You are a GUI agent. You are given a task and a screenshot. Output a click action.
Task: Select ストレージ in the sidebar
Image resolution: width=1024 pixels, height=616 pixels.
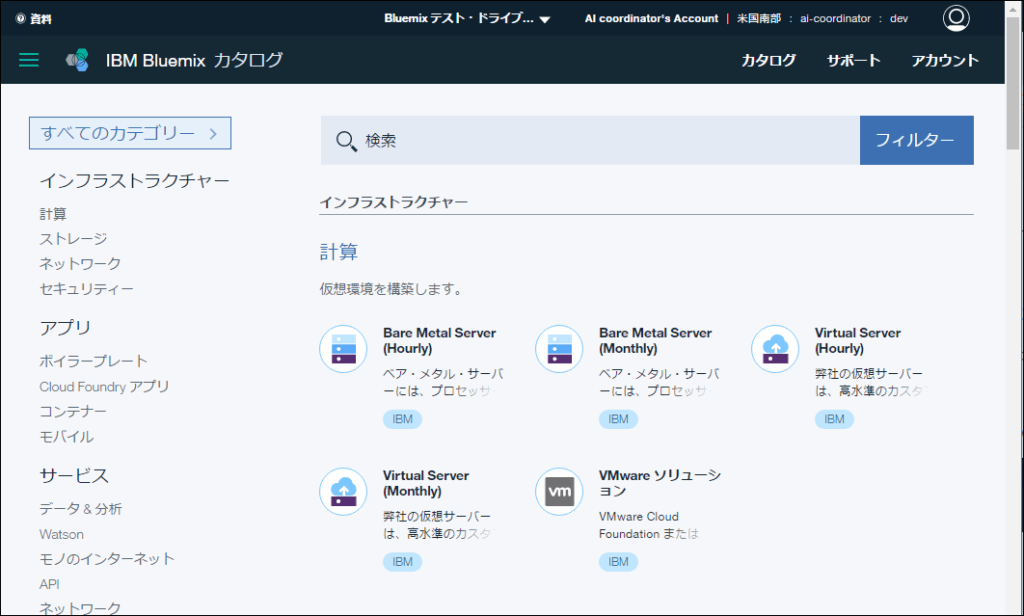coord(73,239)
